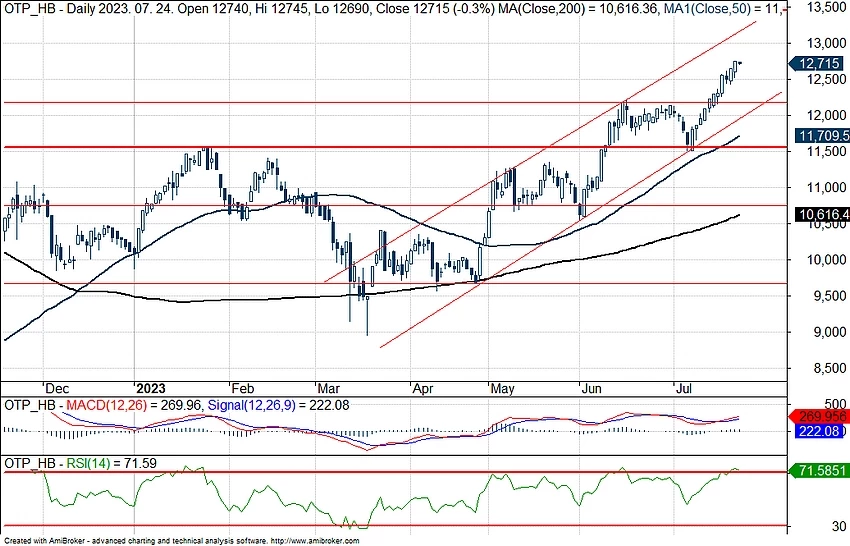Screen dimensions: 850x546
Task: Click the 269.956 MACD value label
Action: (x=820, y=416)
